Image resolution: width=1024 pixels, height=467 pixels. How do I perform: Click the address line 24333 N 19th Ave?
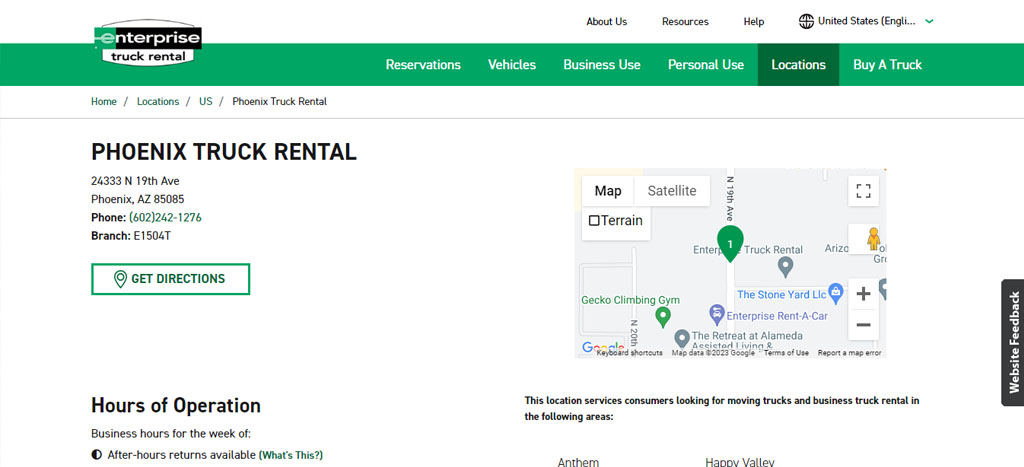(x=135, y=181)
